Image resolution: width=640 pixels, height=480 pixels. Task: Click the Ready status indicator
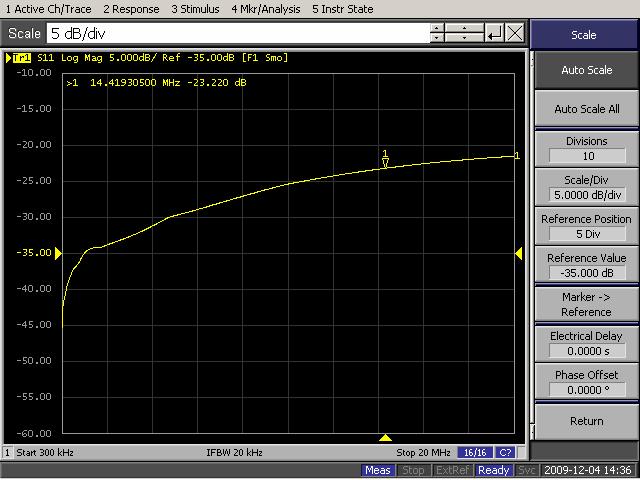[493, 471]
